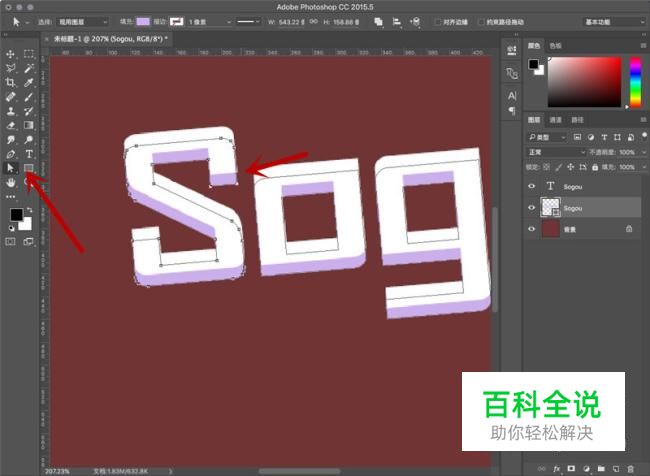
Task: Select the Crop tool
Action: click(x=11, y=83)
